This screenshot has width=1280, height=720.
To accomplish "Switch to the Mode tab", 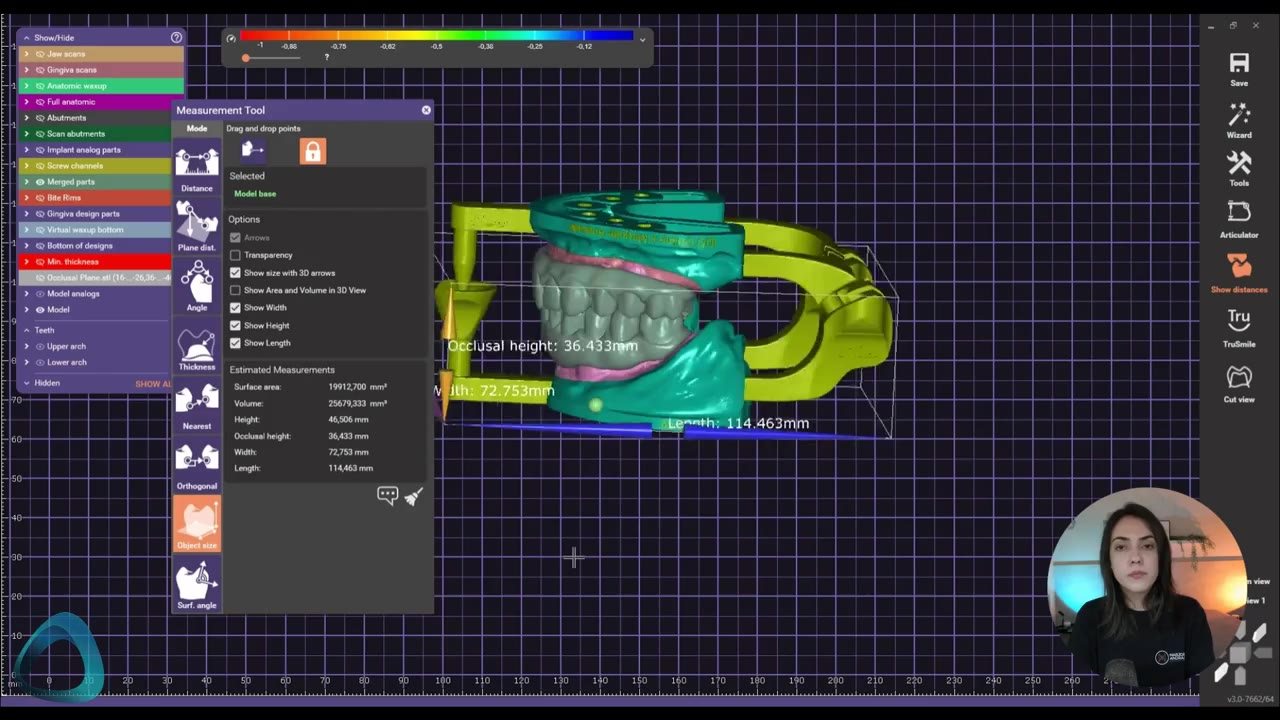I will coord(197,129).
